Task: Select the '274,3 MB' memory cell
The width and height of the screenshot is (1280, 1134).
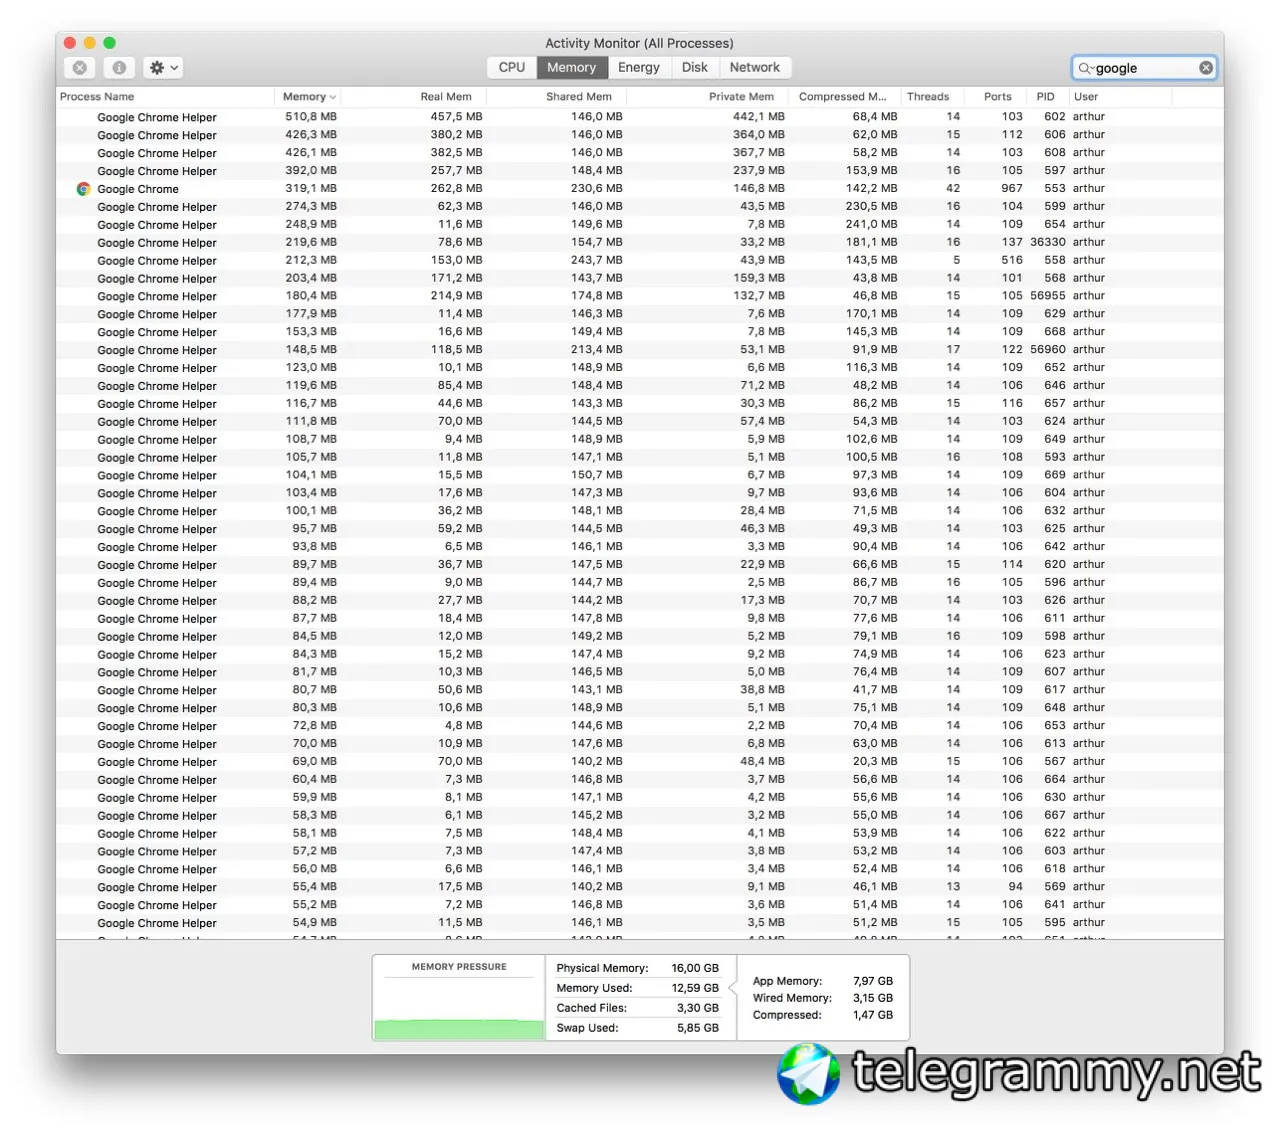Action: [x=311, y=206]
